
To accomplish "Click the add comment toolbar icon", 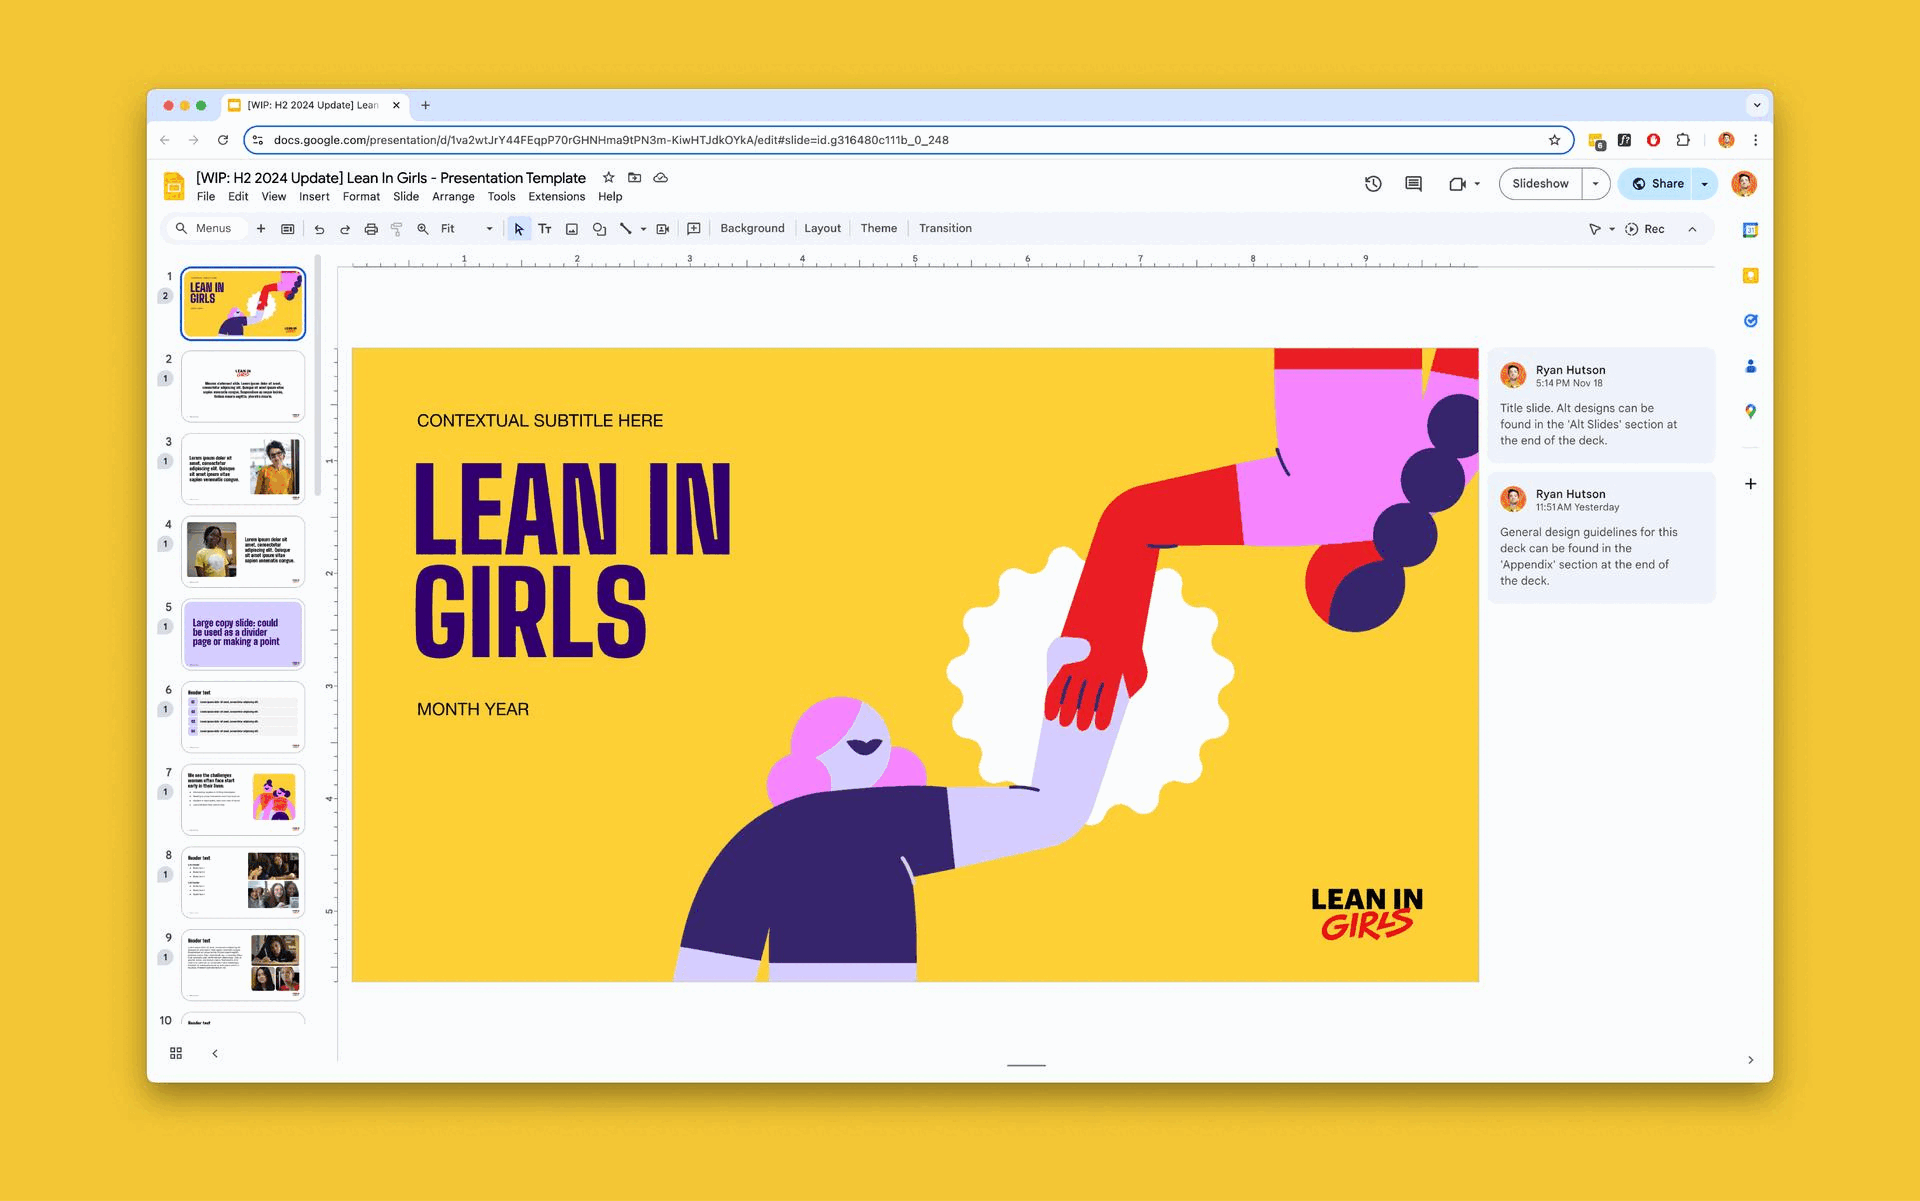I will [x=694, y=229].
